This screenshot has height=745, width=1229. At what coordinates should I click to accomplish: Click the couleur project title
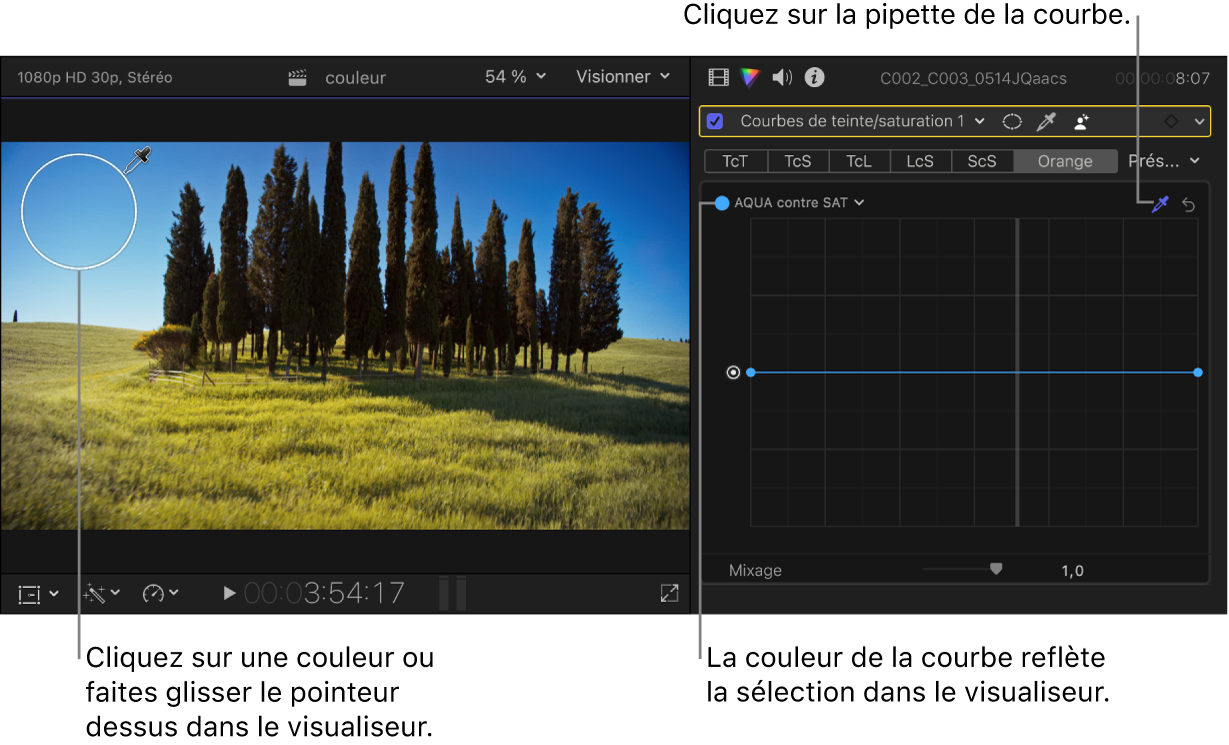tap(355, 78)
